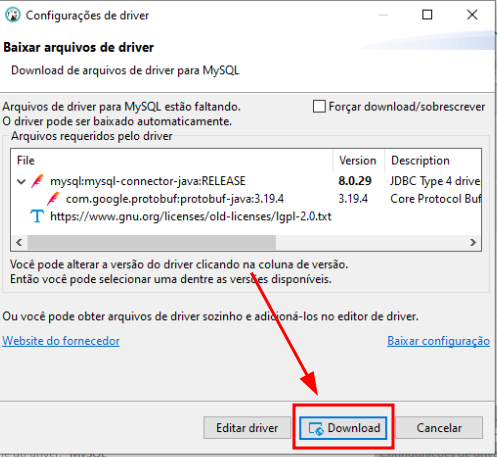The height and width of the screenshot is (457, 497).
Task: Click version 8.0.29 cell to change version
Action: [x=355, y=181]
